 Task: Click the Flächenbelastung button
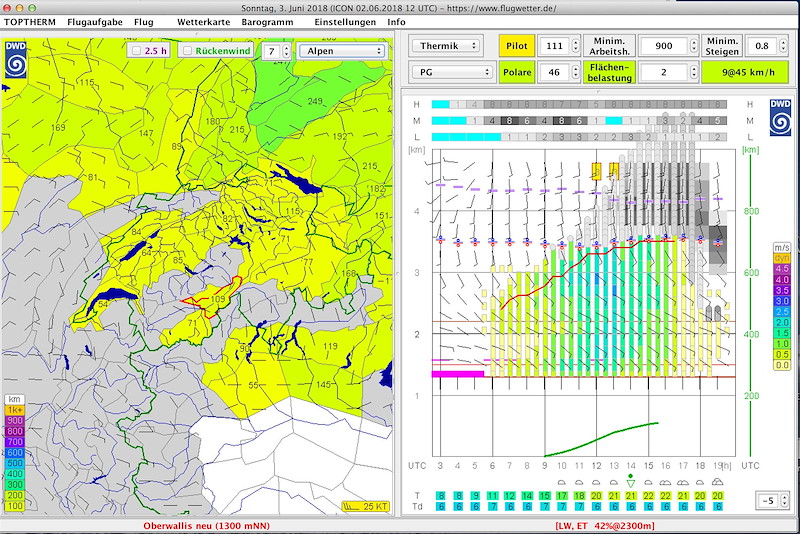point(609,72)
